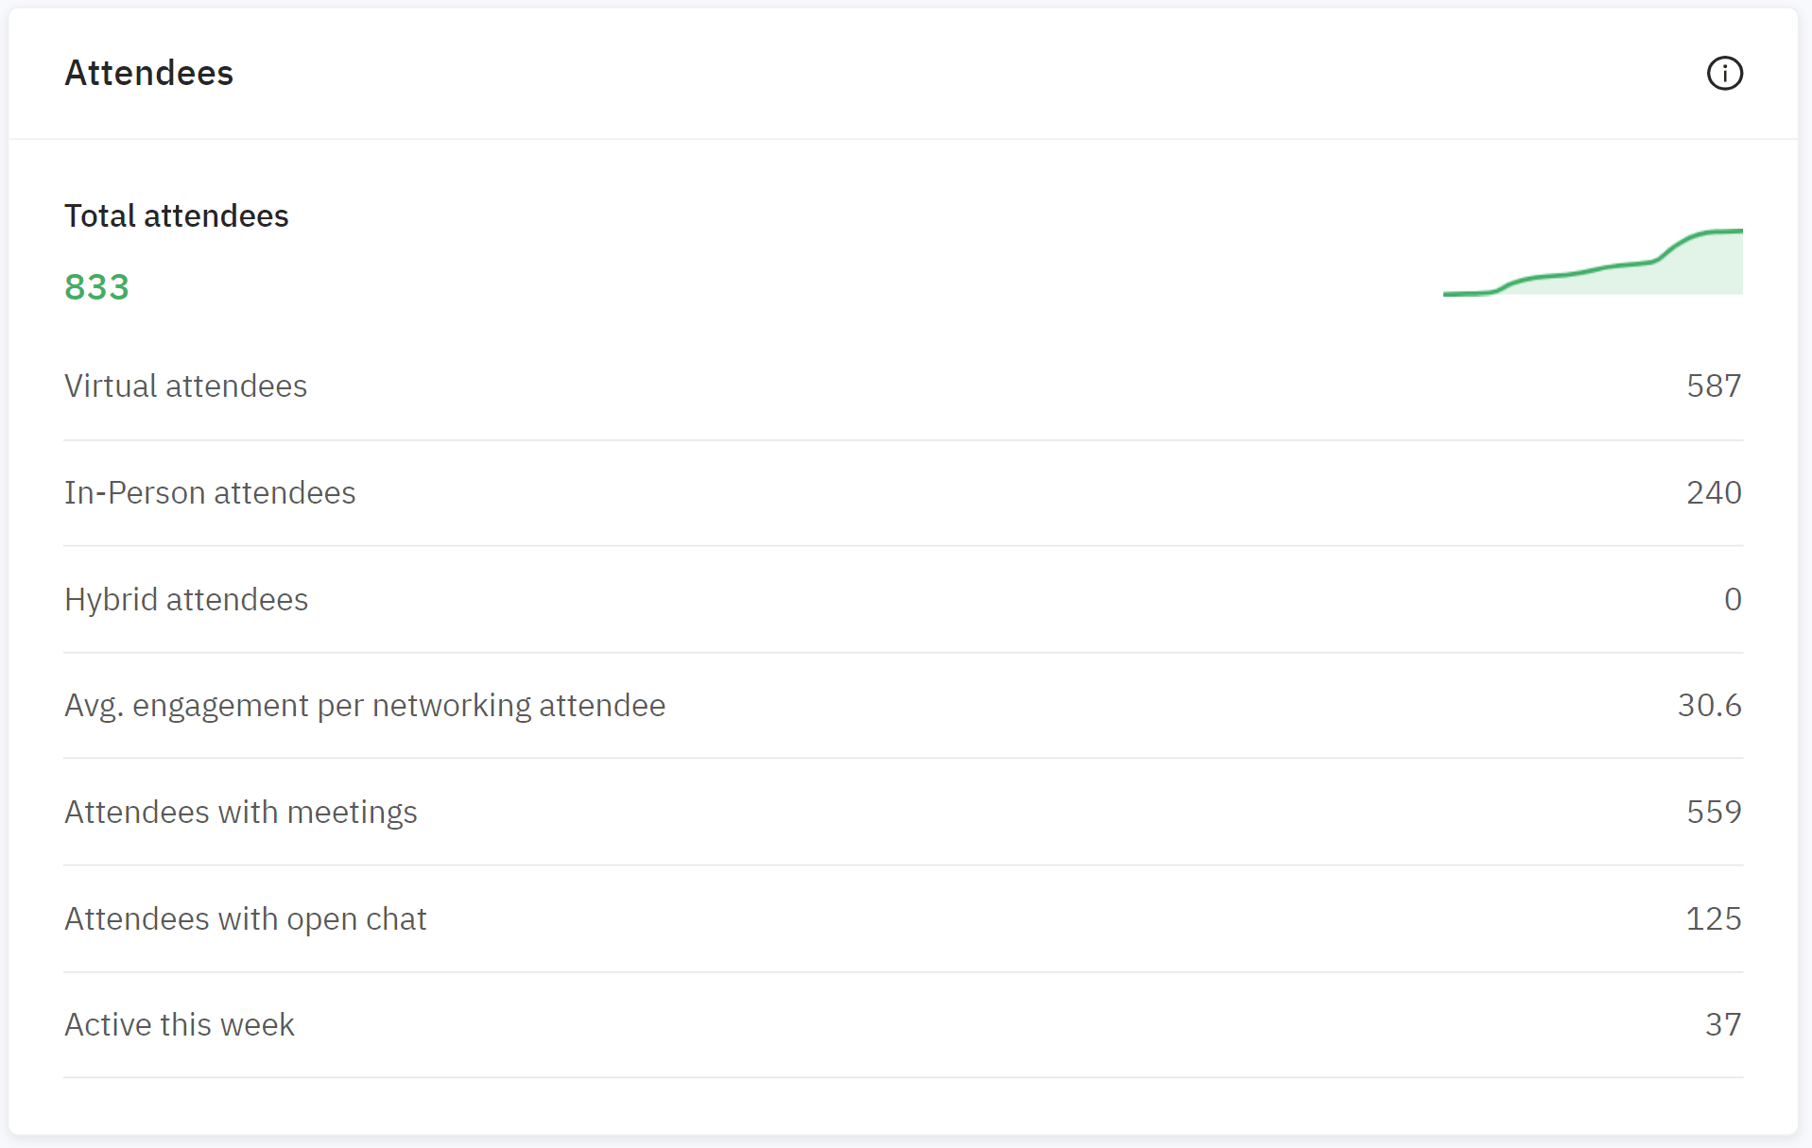Click the Total attendees label
The image size is (1812, 1148).
(176, 215)
